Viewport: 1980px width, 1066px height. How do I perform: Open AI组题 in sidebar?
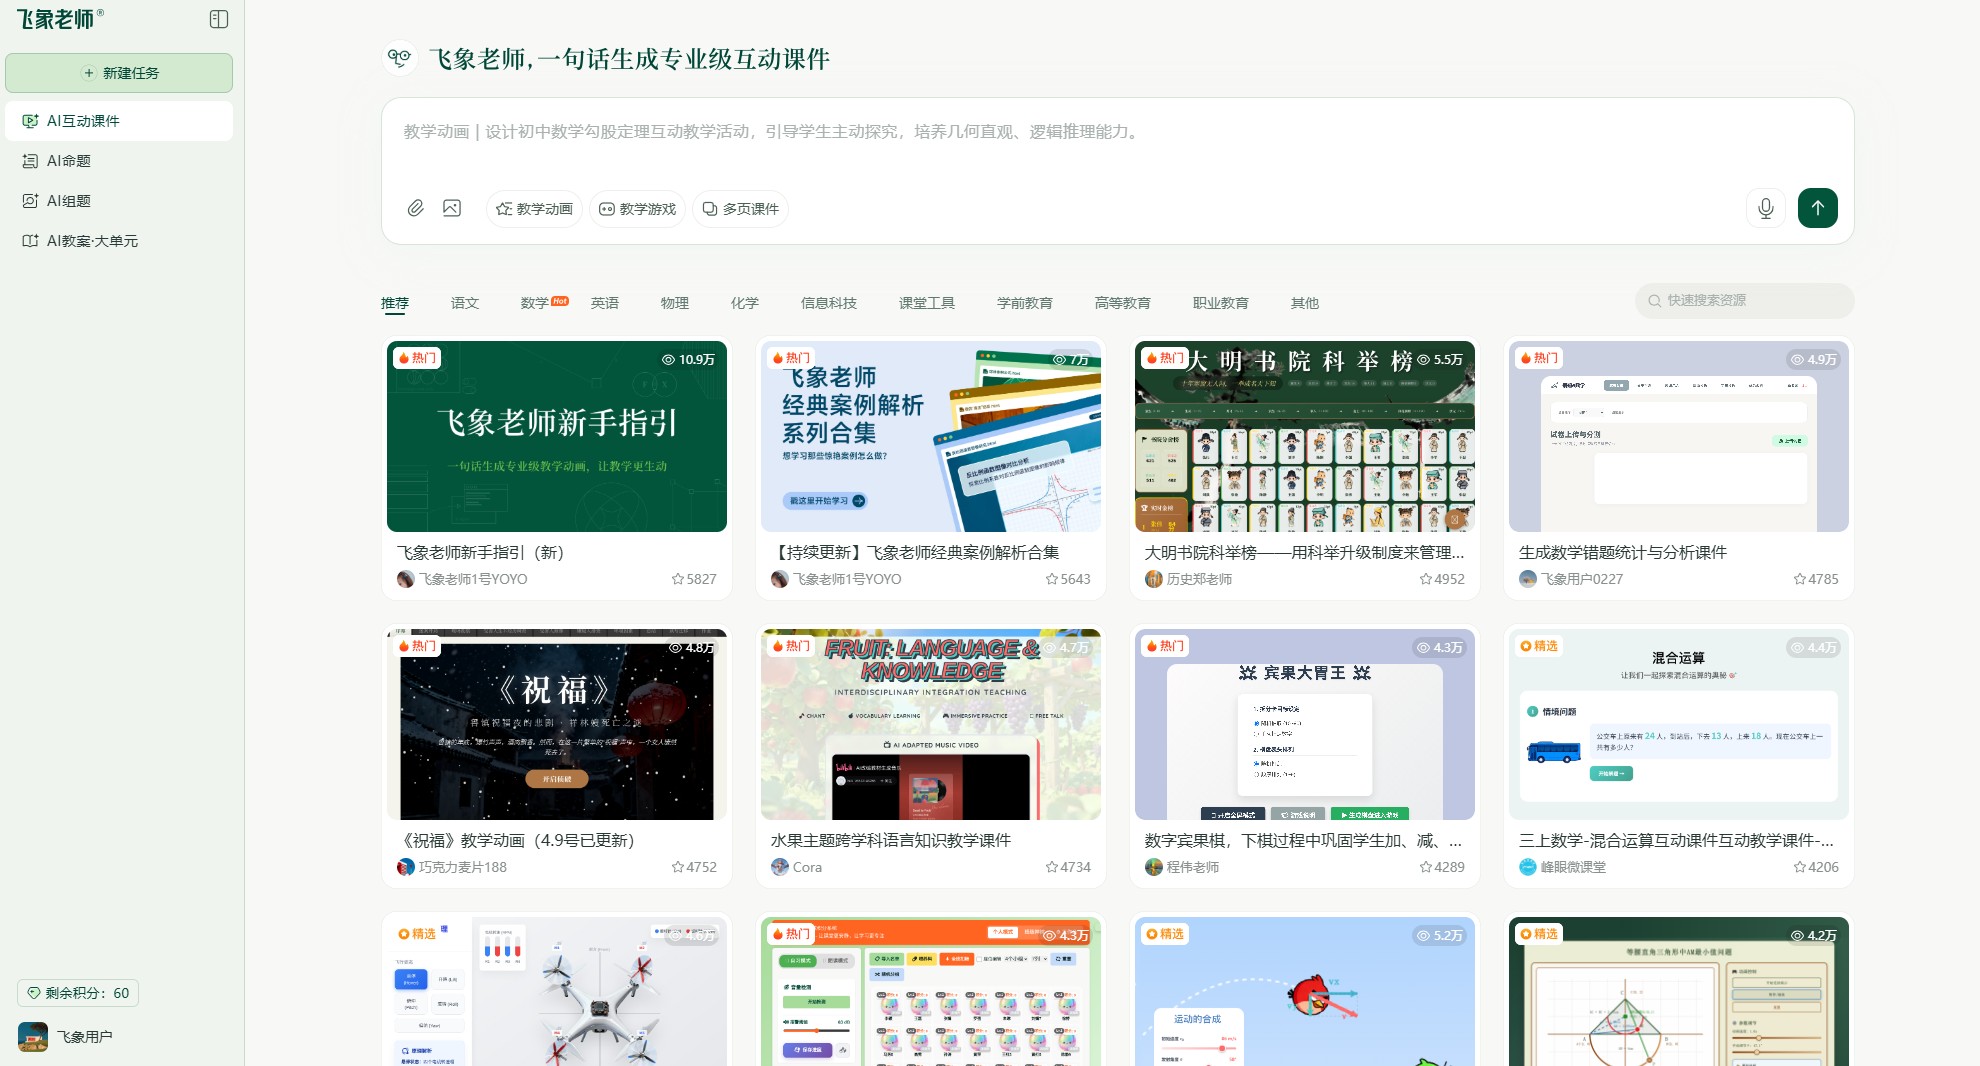119,201
